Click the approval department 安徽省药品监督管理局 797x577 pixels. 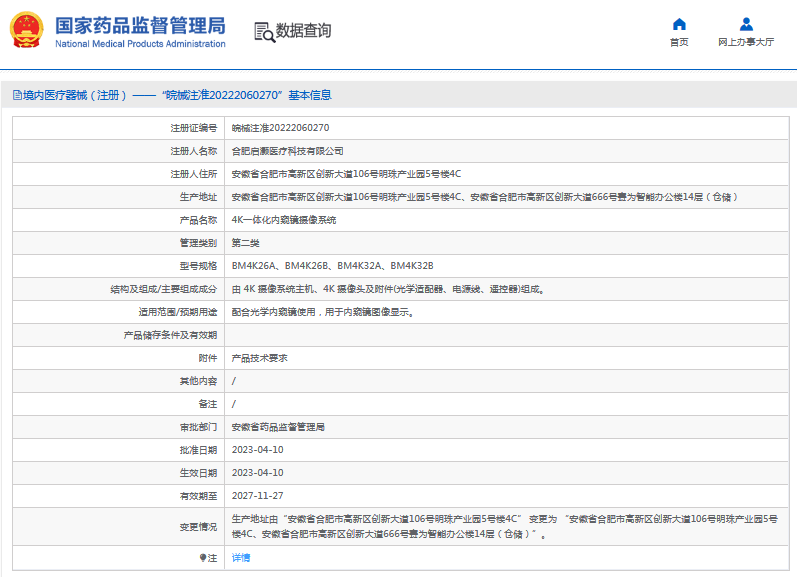point(278,427)
